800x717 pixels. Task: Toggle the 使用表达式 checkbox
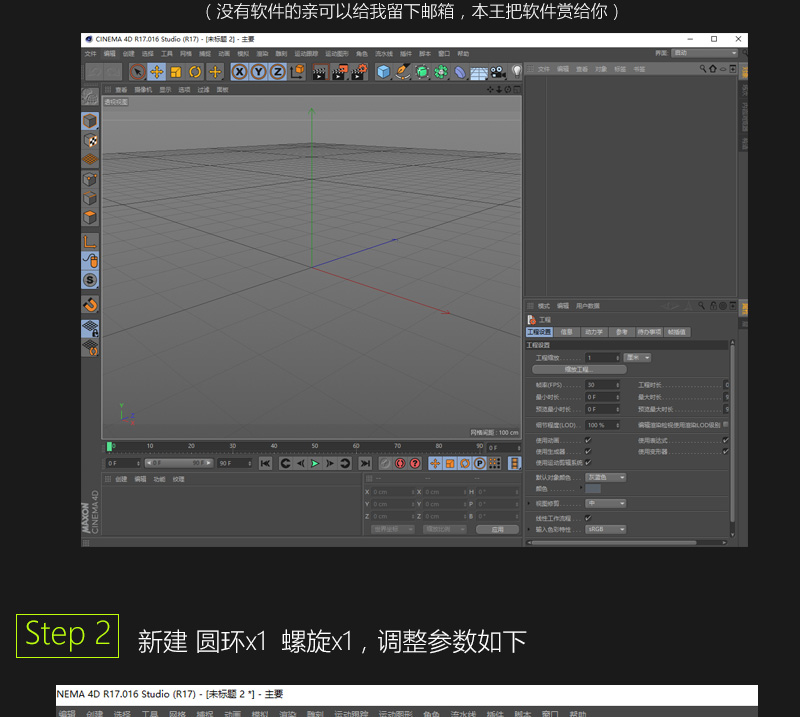tap(726, 440)
